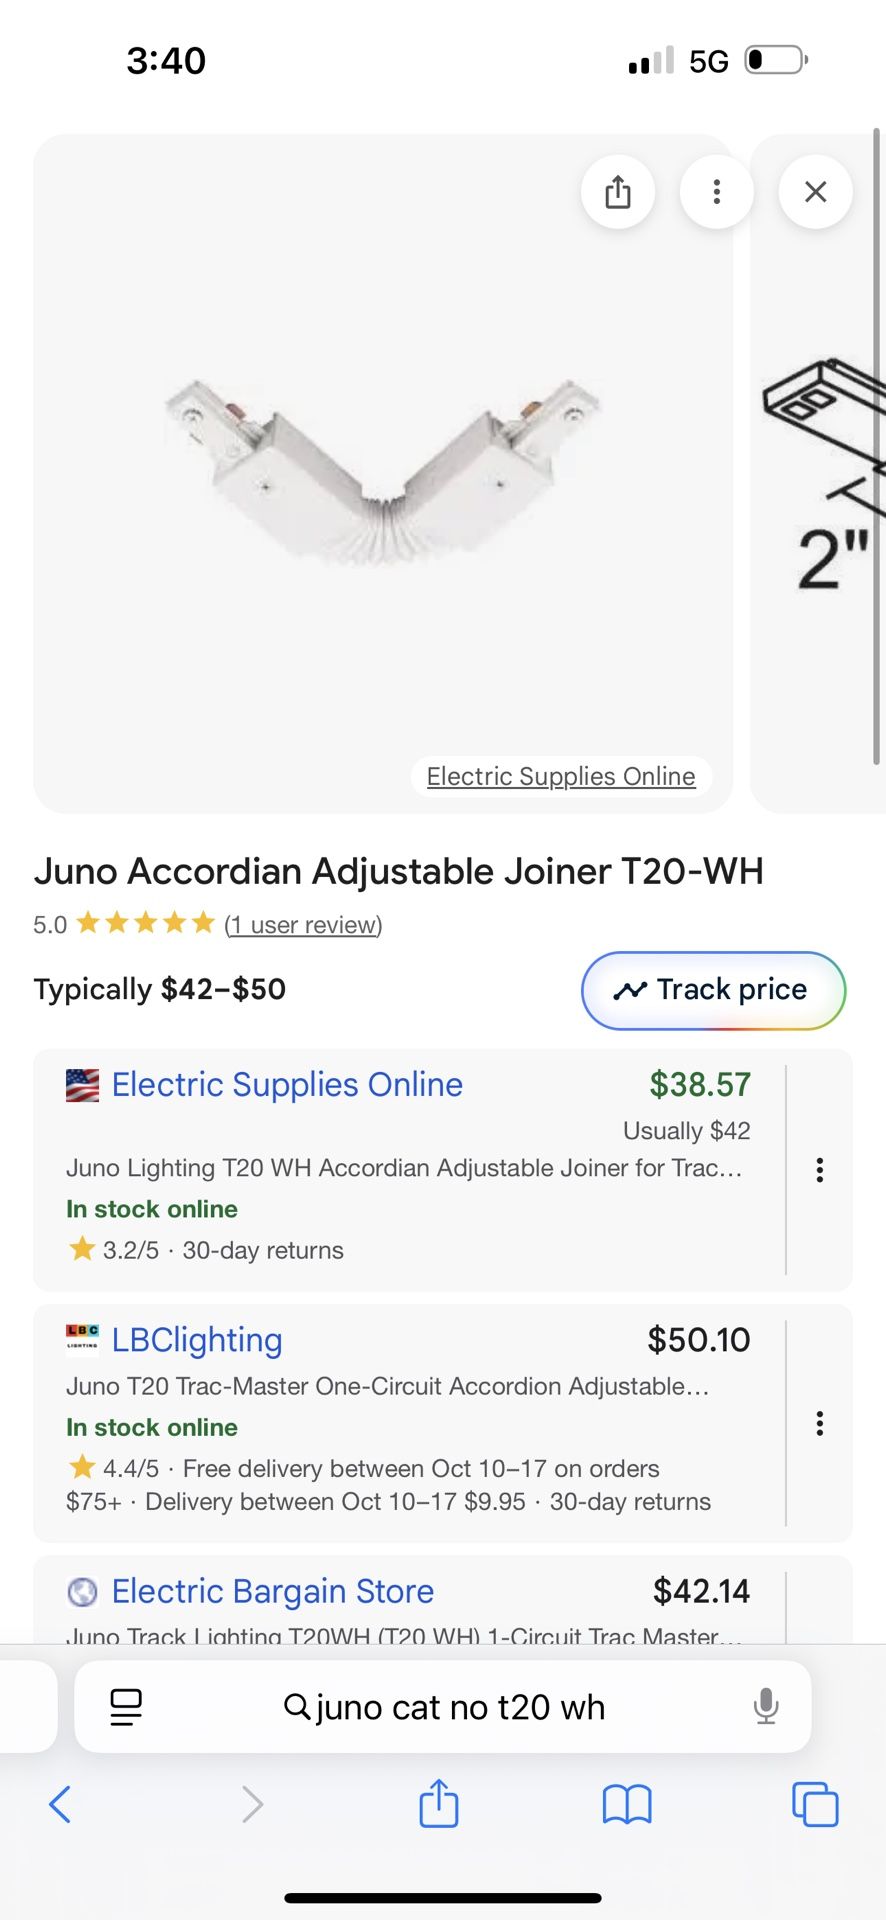
Task: Tap Electric Supplies Online image source label
Action: 561,777
